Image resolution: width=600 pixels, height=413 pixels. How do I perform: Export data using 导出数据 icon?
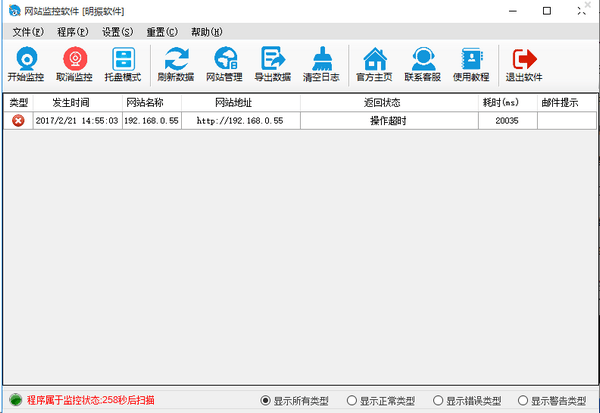(272, 59)
